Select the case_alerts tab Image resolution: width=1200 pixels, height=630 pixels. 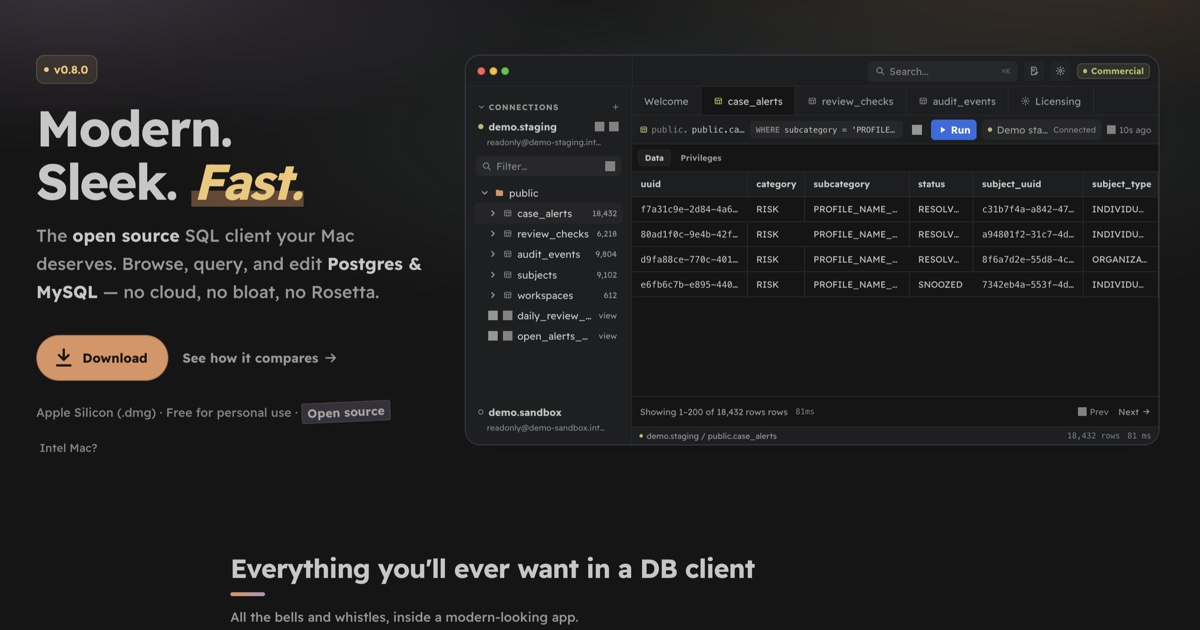748,101
